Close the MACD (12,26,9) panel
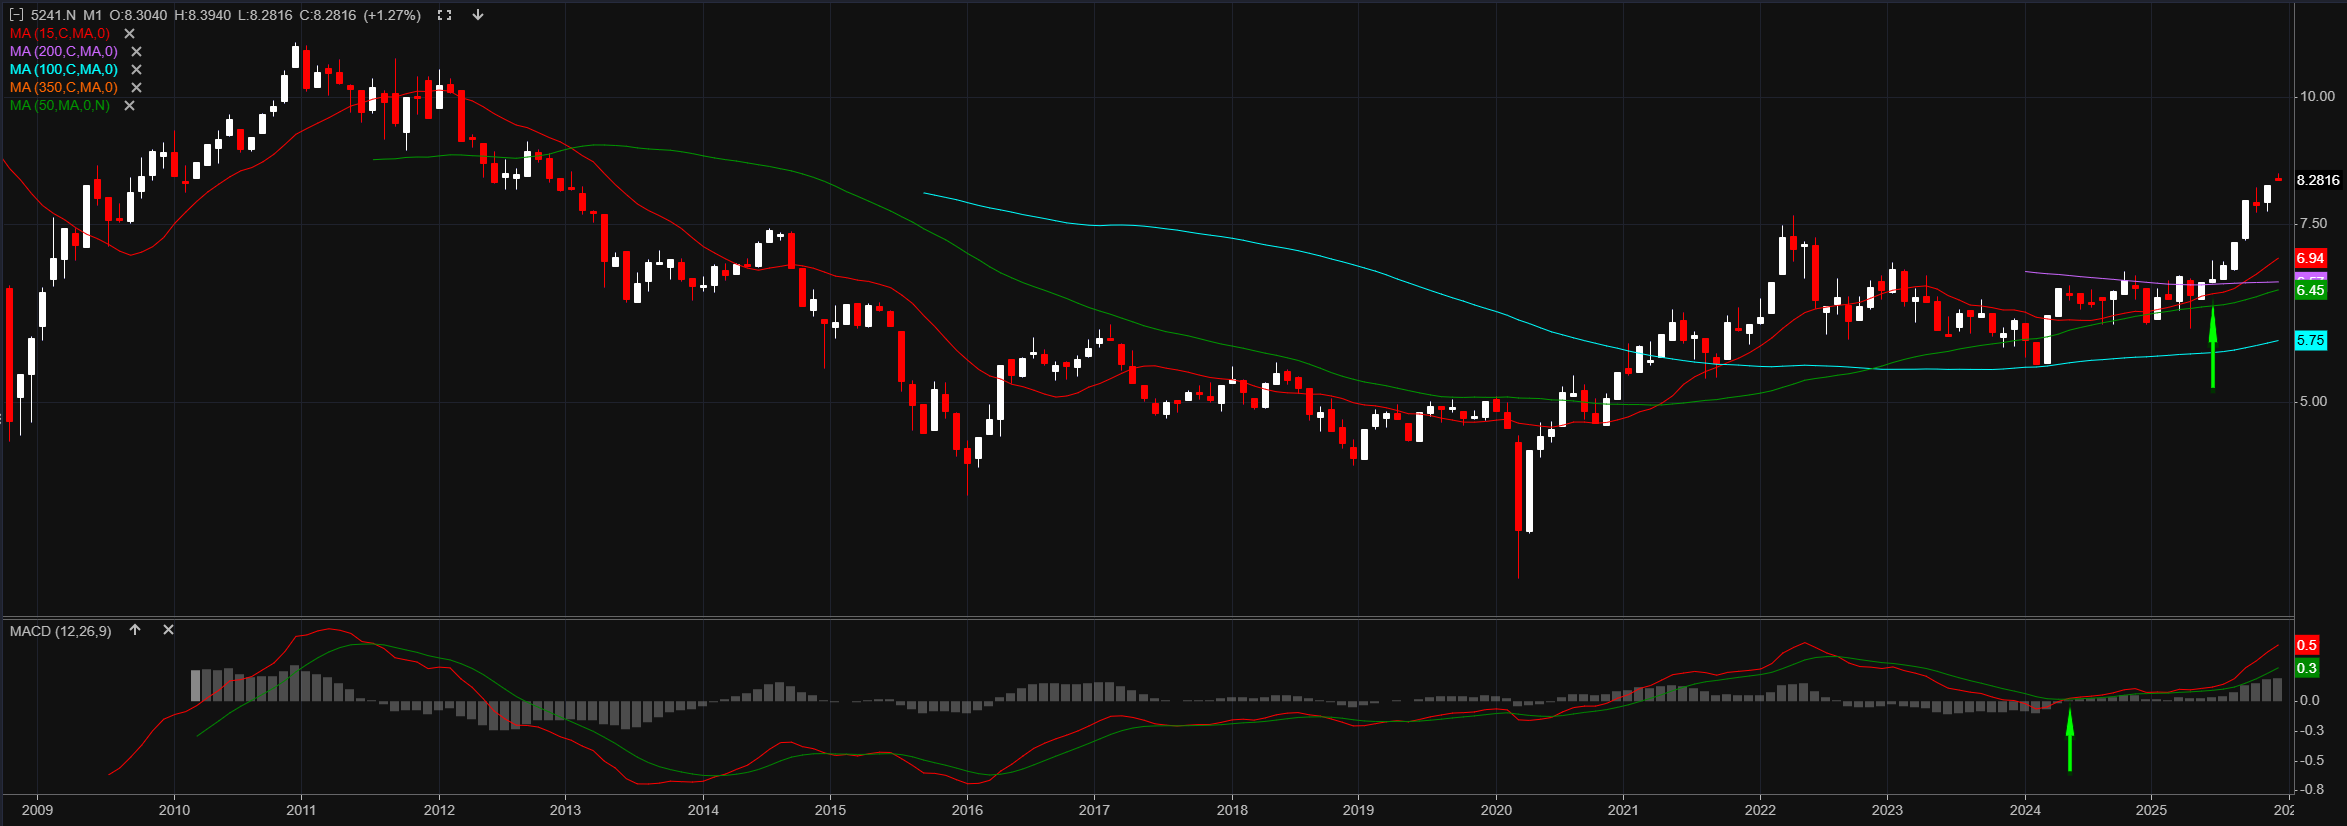The width and height of the screenshot is (2347, 826). [168, 630]
